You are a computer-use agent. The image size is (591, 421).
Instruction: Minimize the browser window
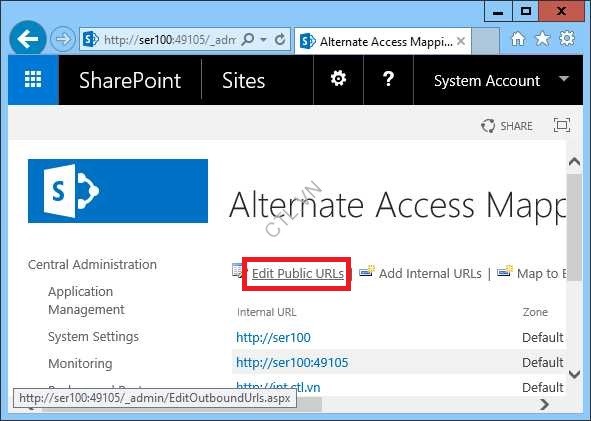coord(498,12)
